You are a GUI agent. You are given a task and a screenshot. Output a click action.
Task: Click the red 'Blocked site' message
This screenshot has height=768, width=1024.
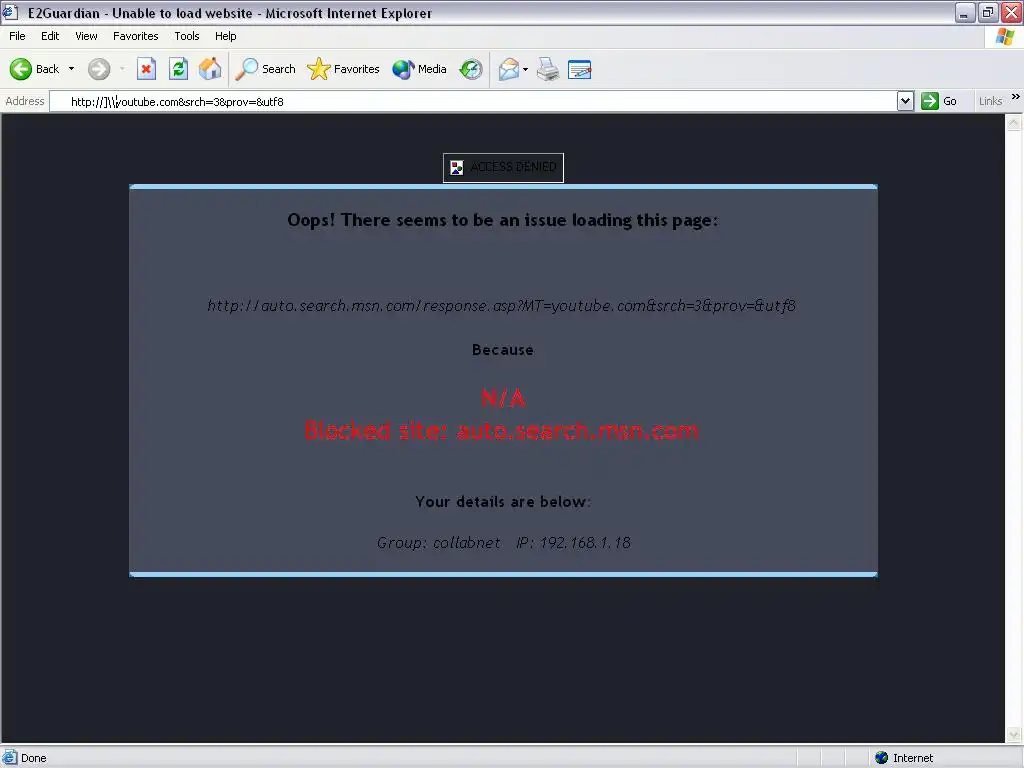pyautogui.click(x=502, y=430)
